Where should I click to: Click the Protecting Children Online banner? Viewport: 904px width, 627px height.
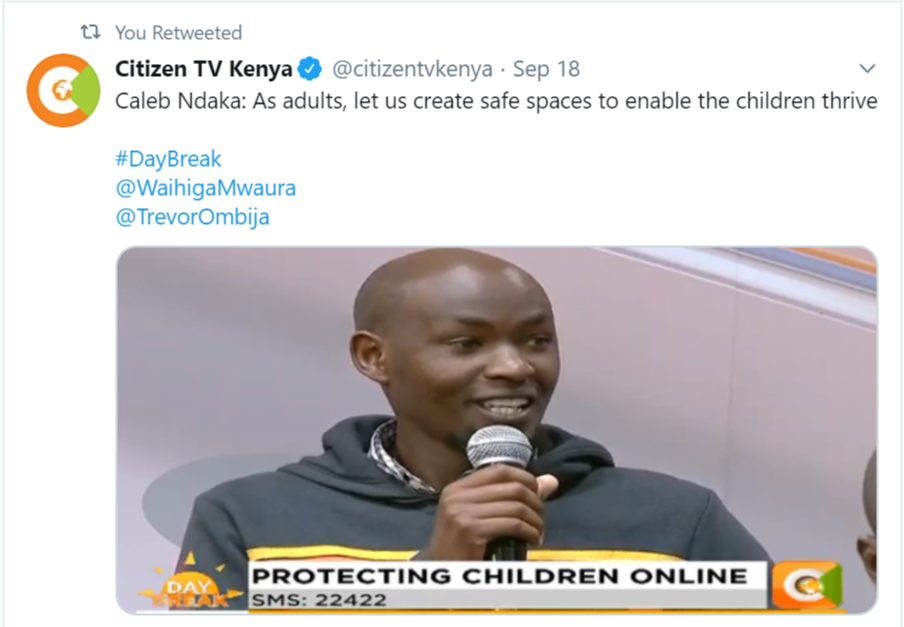(499, 576)
